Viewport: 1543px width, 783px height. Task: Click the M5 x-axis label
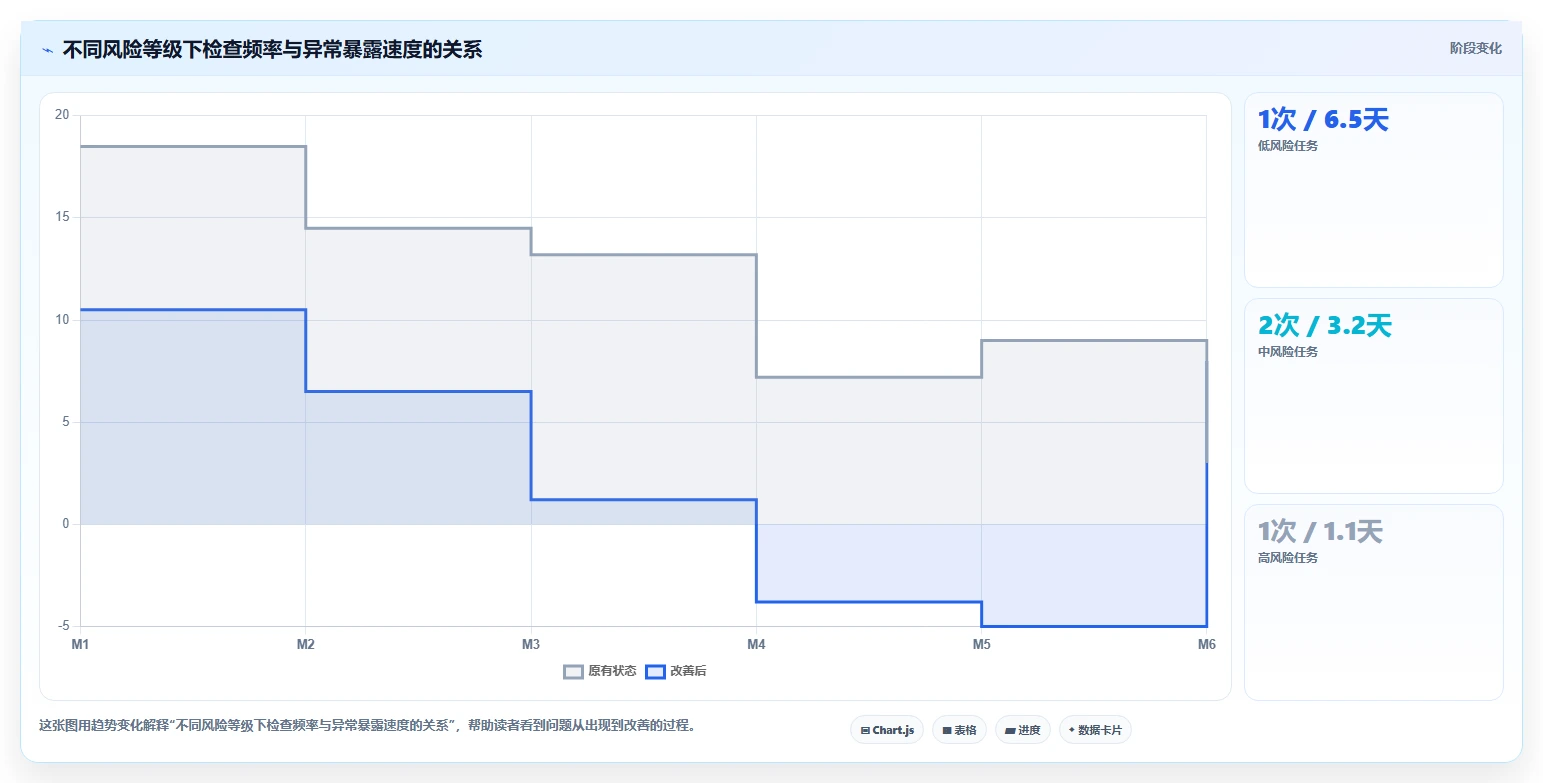coord(981,644)
